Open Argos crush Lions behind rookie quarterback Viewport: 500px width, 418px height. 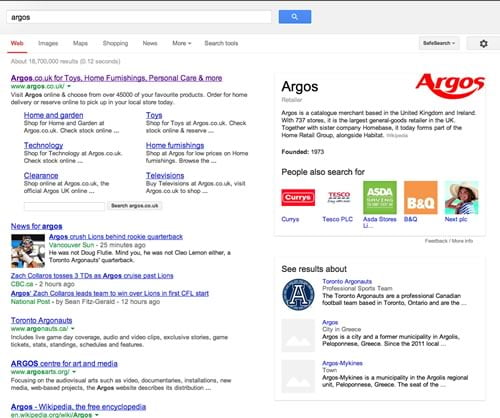point(116,237)
